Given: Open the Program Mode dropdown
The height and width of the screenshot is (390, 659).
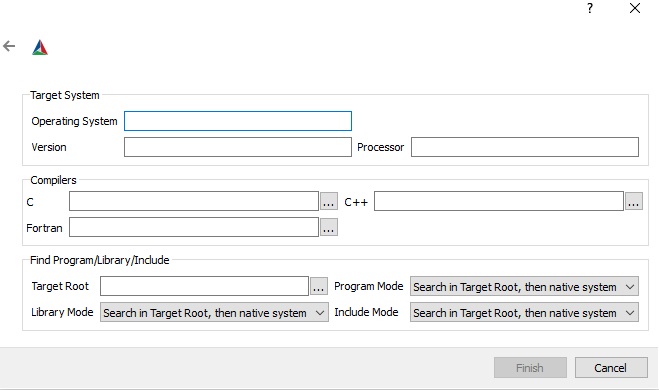Looking at the screenshot, I should (524, 287).
